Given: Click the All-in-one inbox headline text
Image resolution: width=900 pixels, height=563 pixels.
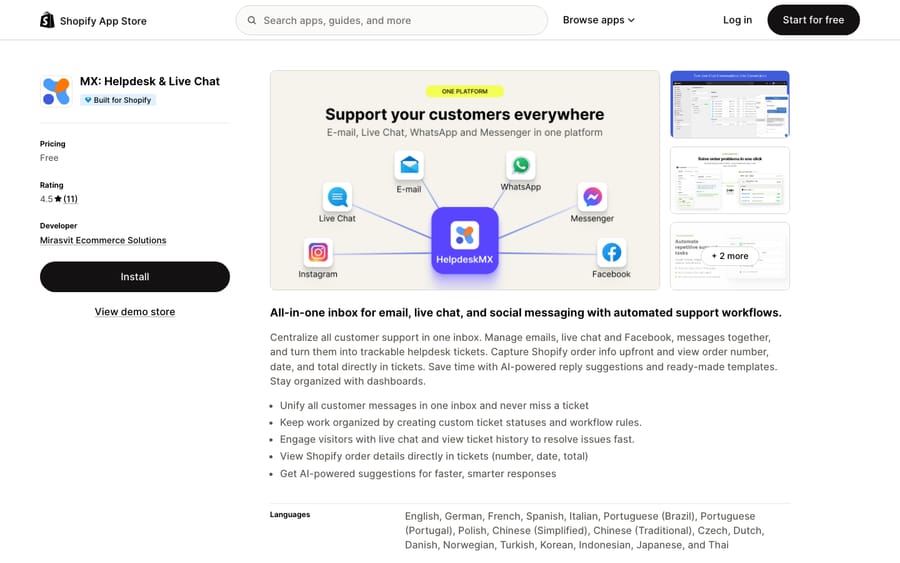Looking at the screenshot, I should [526, 313].
